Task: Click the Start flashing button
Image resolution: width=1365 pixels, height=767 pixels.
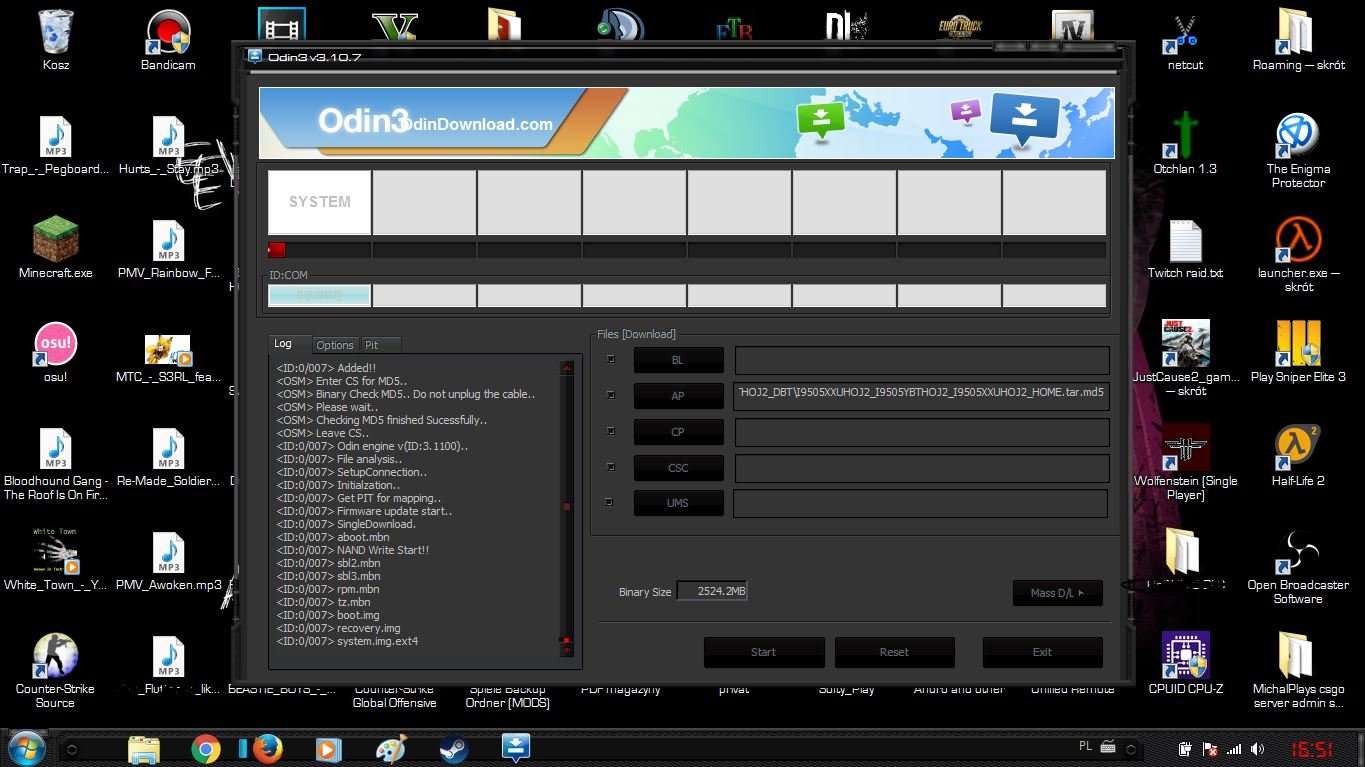Action: tap(763, 652)
